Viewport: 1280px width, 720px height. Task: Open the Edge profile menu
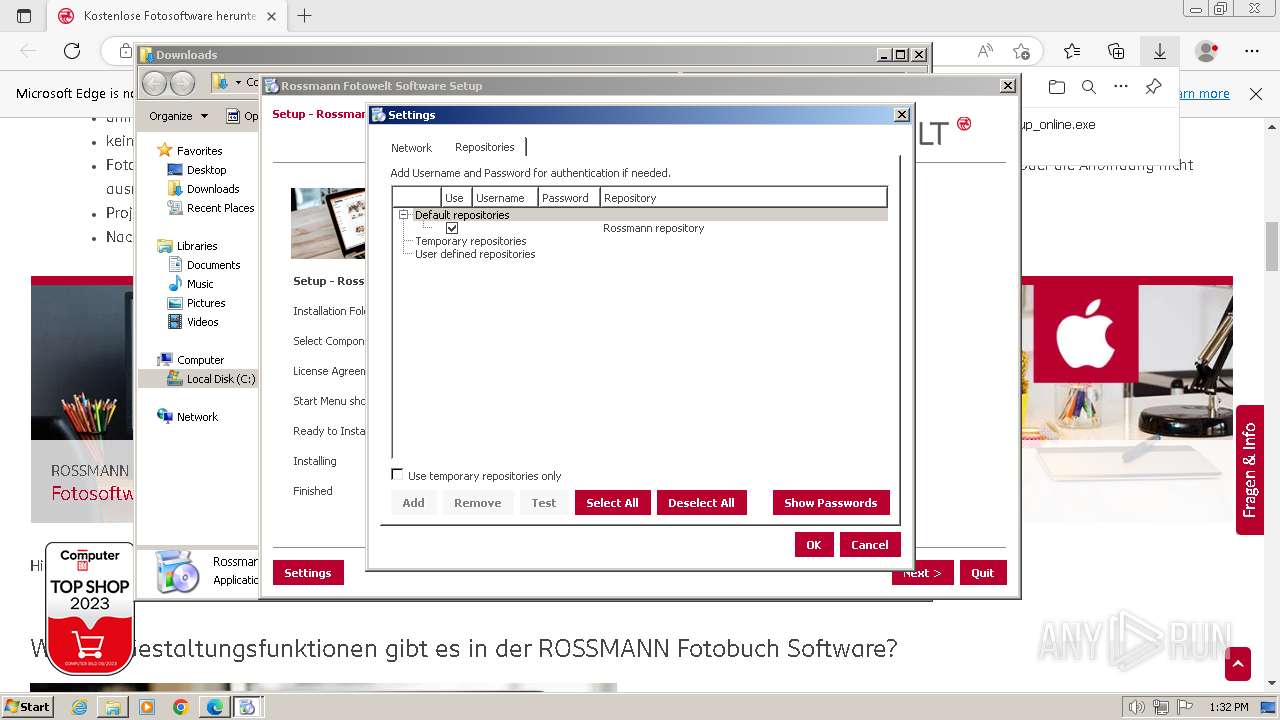tap(1207, 51)
